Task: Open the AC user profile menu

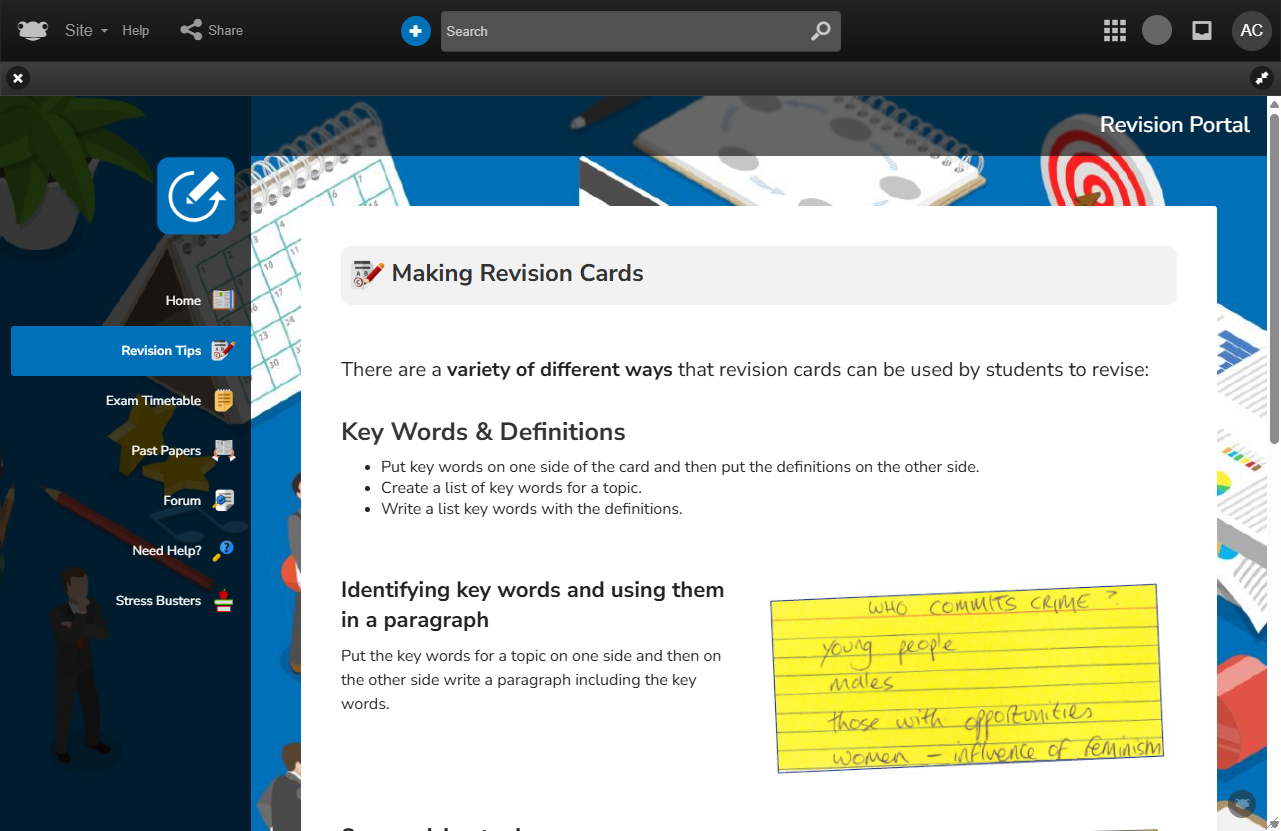Action: (x=1251, y=31)
